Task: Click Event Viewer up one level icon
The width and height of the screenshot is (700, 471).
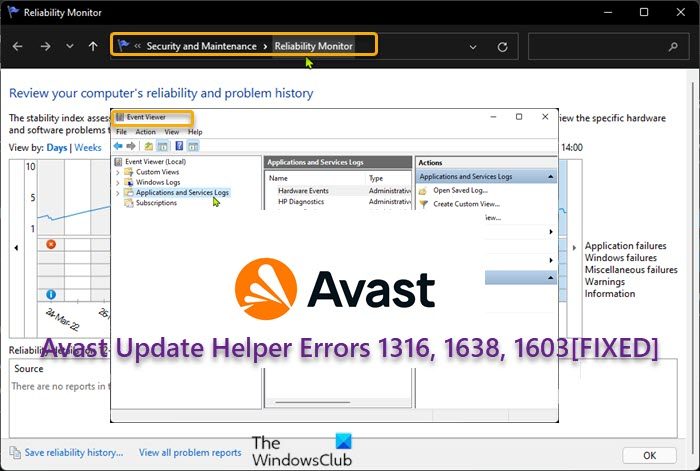Action: pos(149,146)
